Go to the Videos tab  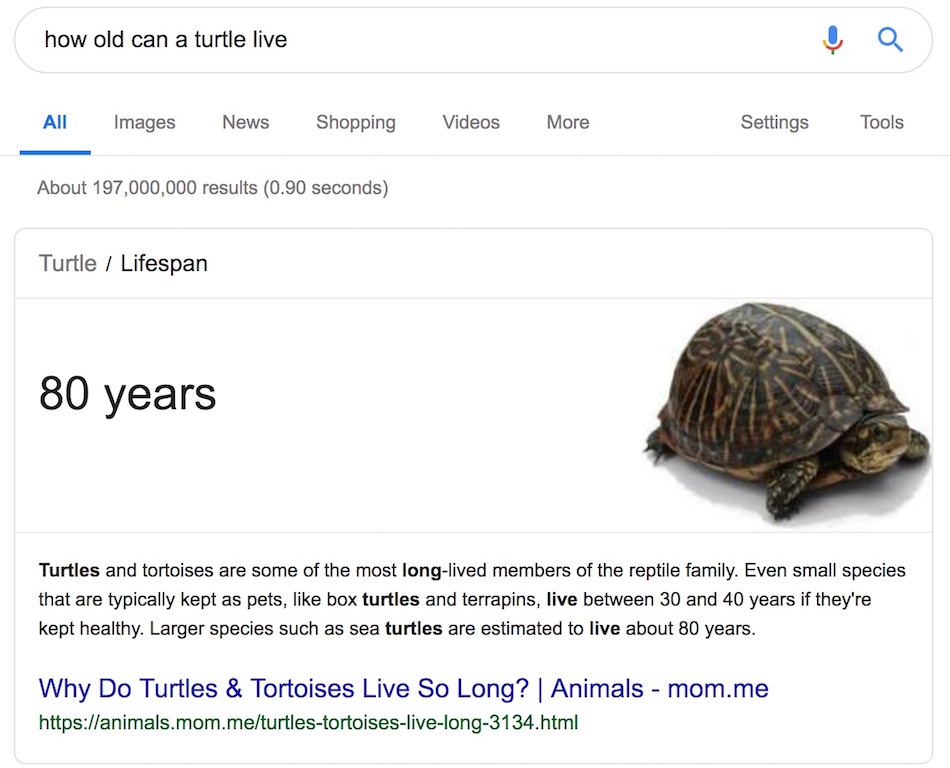(x=471, y=122)
